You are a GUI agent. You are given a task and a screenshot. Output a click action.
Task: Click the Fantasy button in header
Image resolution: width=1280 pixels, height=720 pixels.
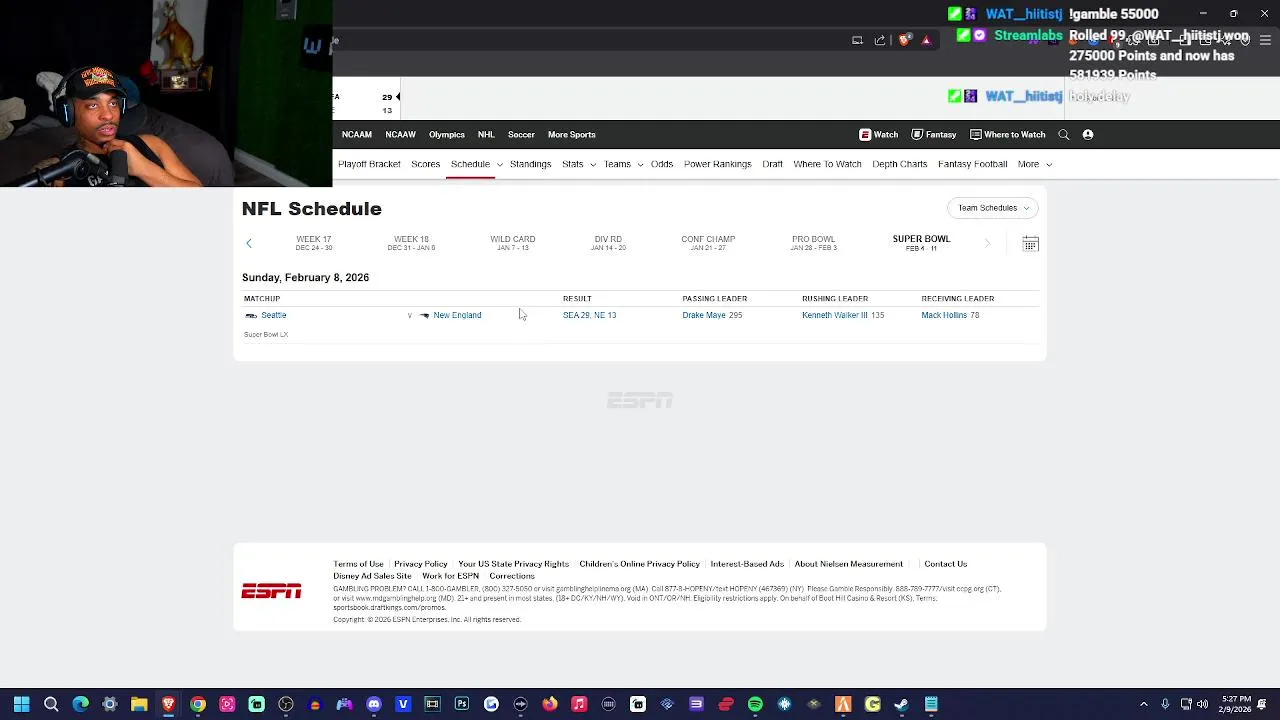pyautogui.click(x=934, y=135)
